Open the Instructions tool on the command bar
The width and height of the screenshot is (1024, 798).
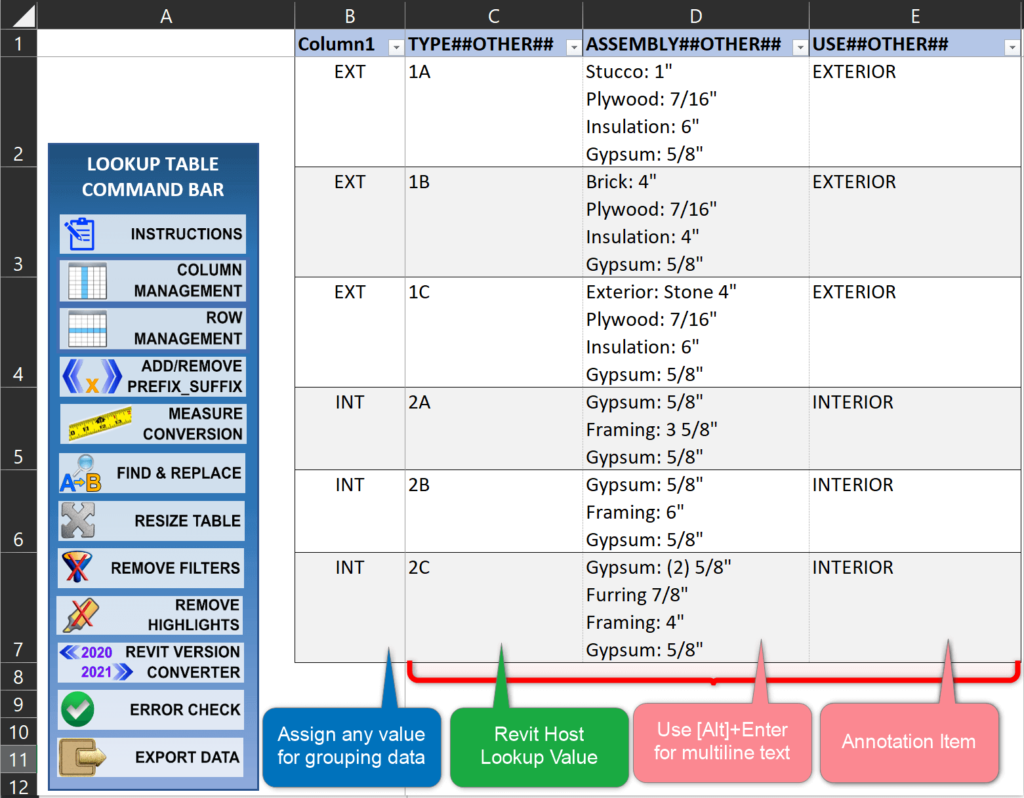[x=152, y=234]
